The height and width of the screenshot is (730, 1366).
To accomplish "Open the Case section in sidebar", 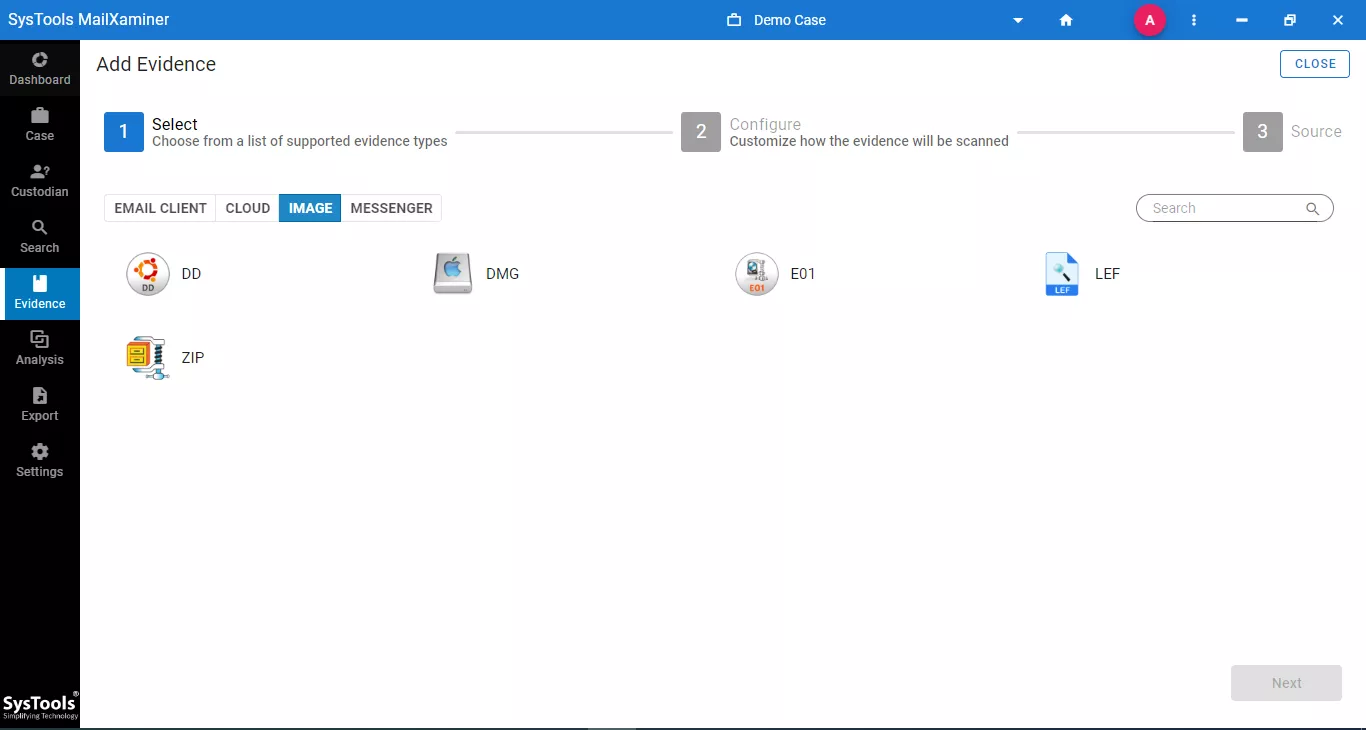I will tap(40, 124).
